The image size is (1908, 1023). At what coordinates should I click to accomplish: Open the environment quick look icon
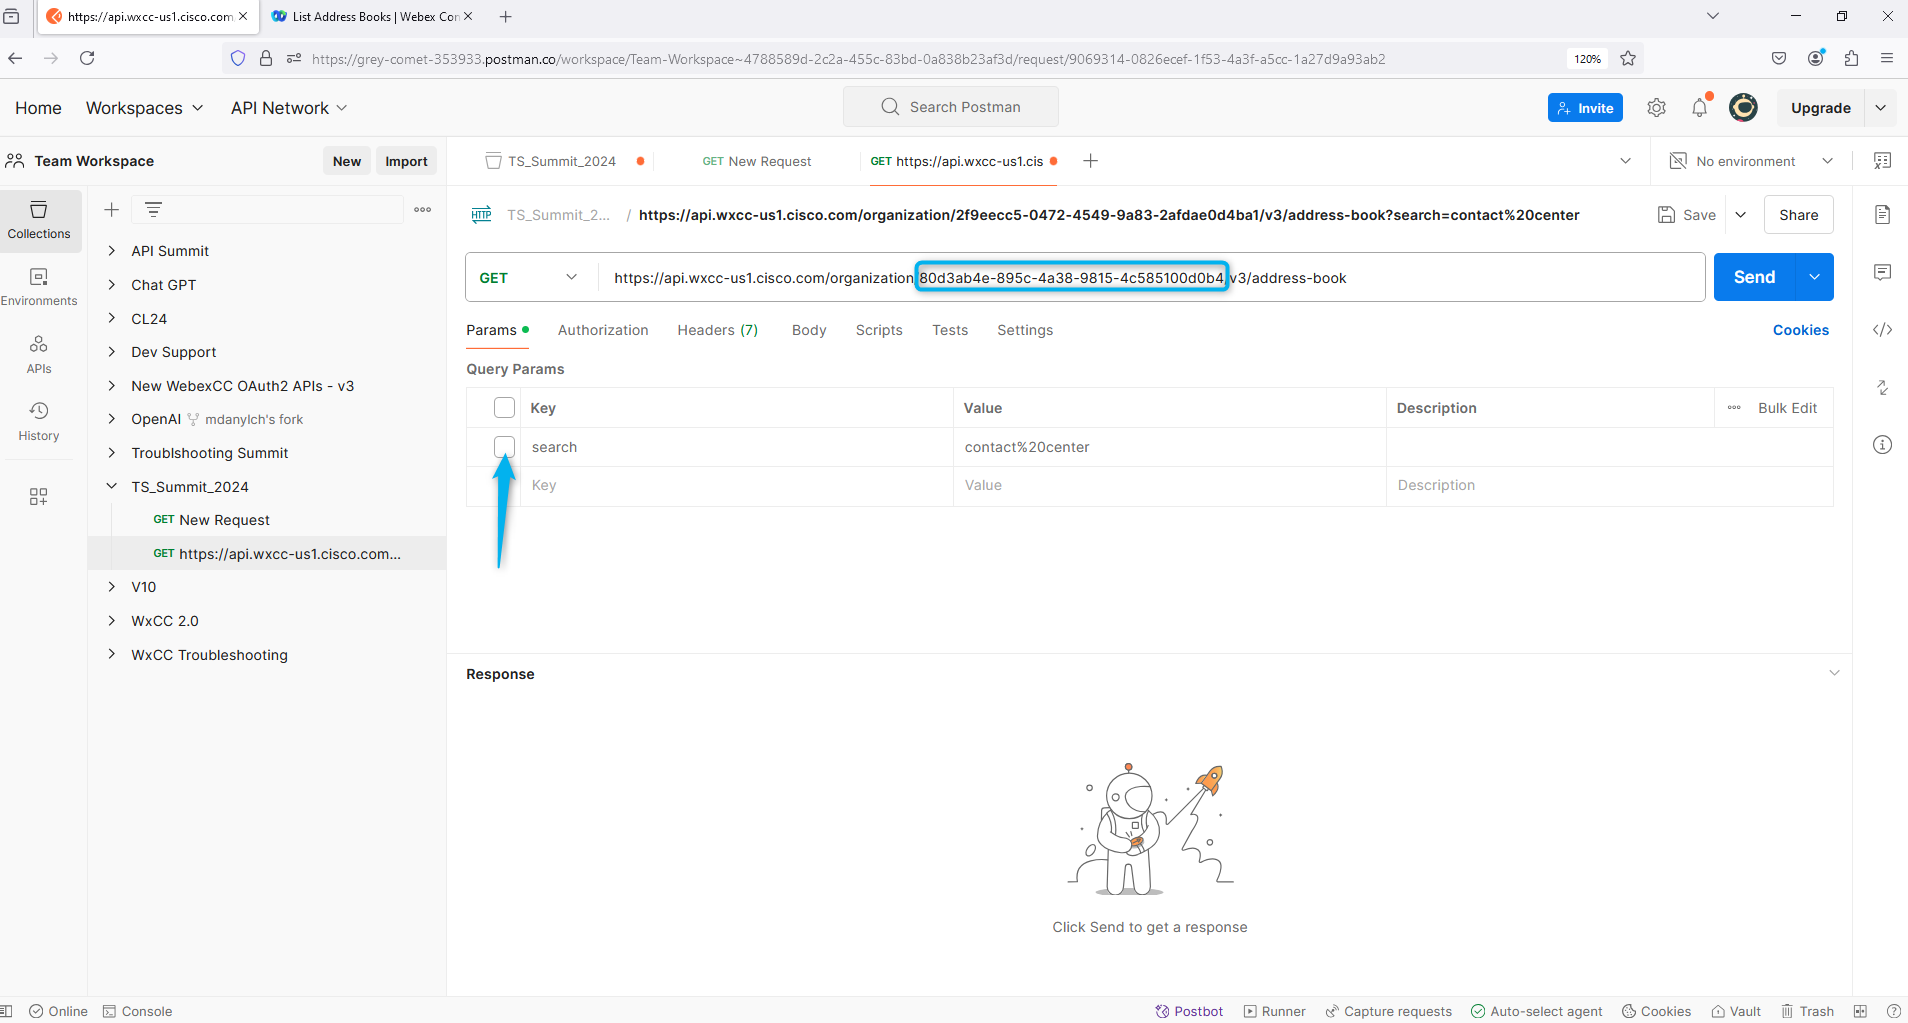[x=1882, y=161]
